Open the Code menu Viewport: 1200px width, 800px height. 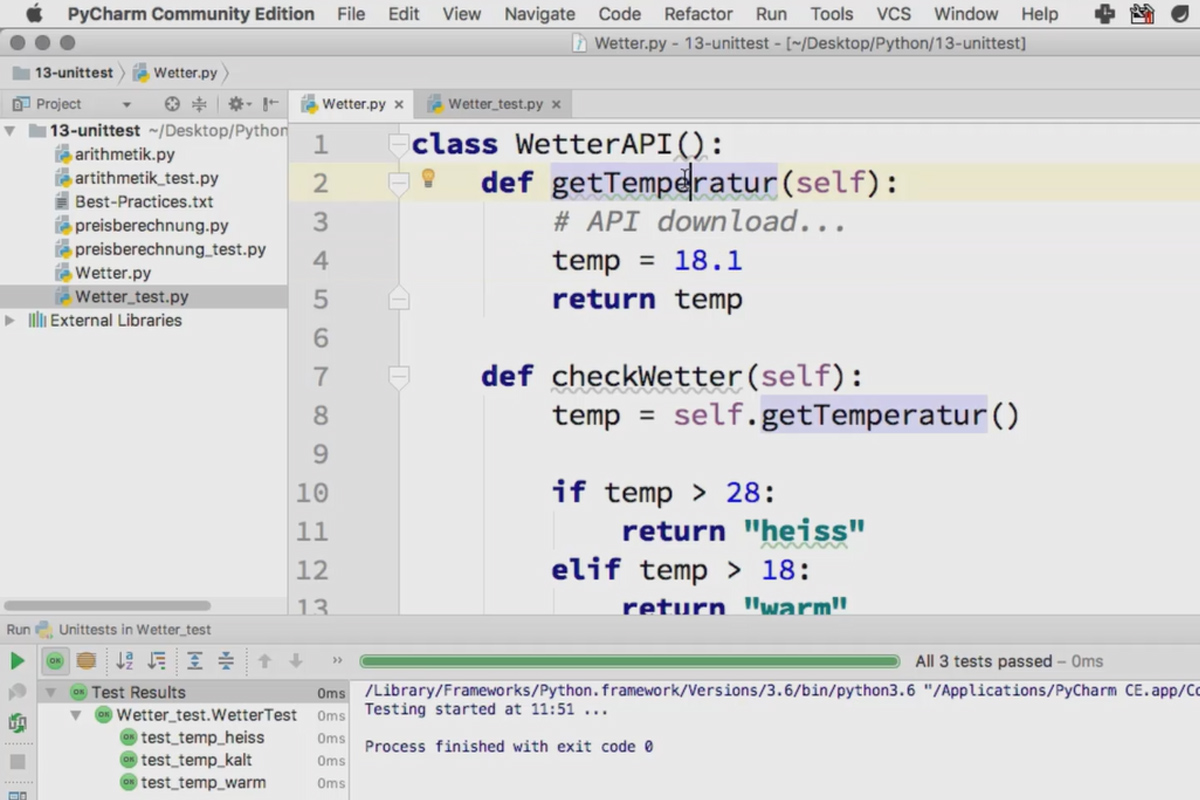(620, 14)
